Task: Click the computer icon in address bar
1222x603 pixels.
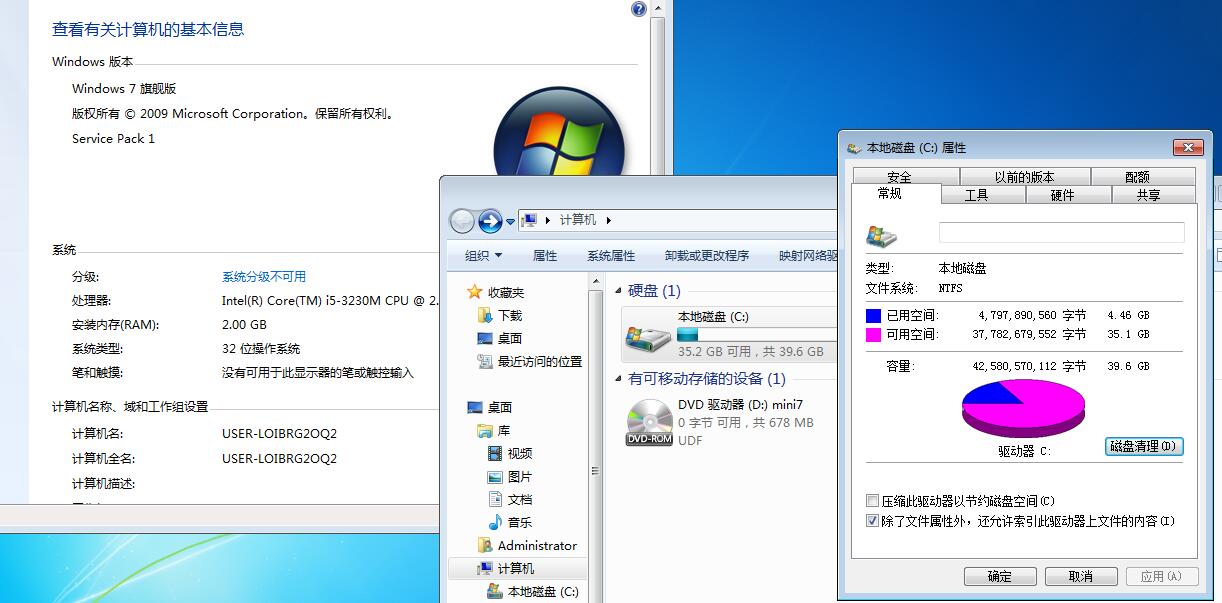Action: coord(530,220)
